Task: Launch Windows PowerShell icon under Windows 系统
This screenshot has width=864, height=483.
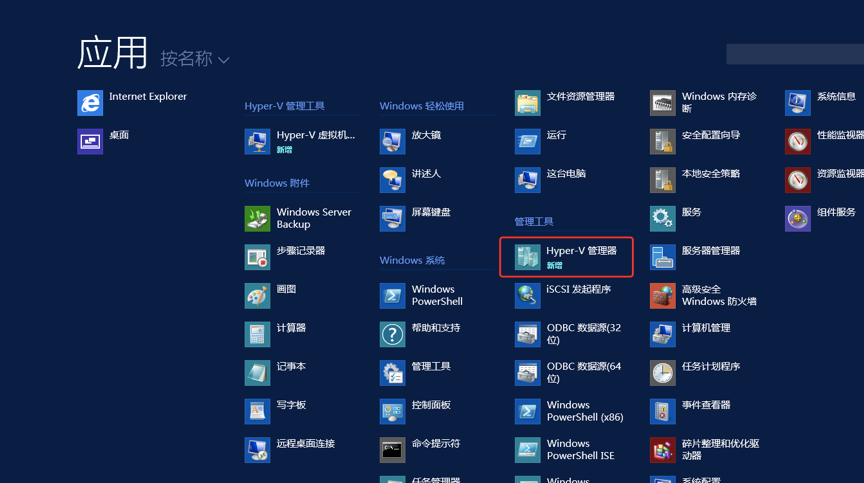Action: [x=392, y=296]
